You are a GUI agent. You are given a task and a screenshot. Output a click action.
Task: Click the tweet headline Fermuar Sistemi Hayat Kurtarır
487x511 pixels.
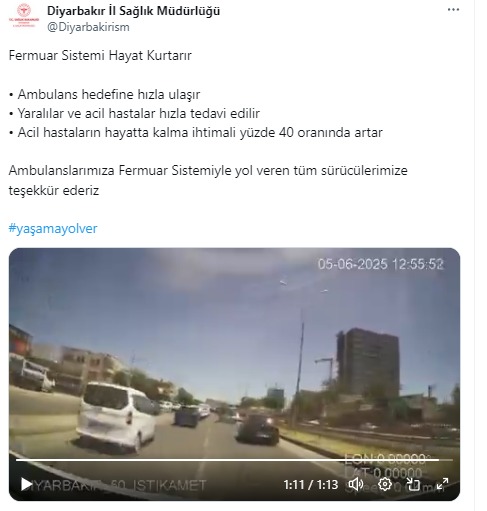100,55
